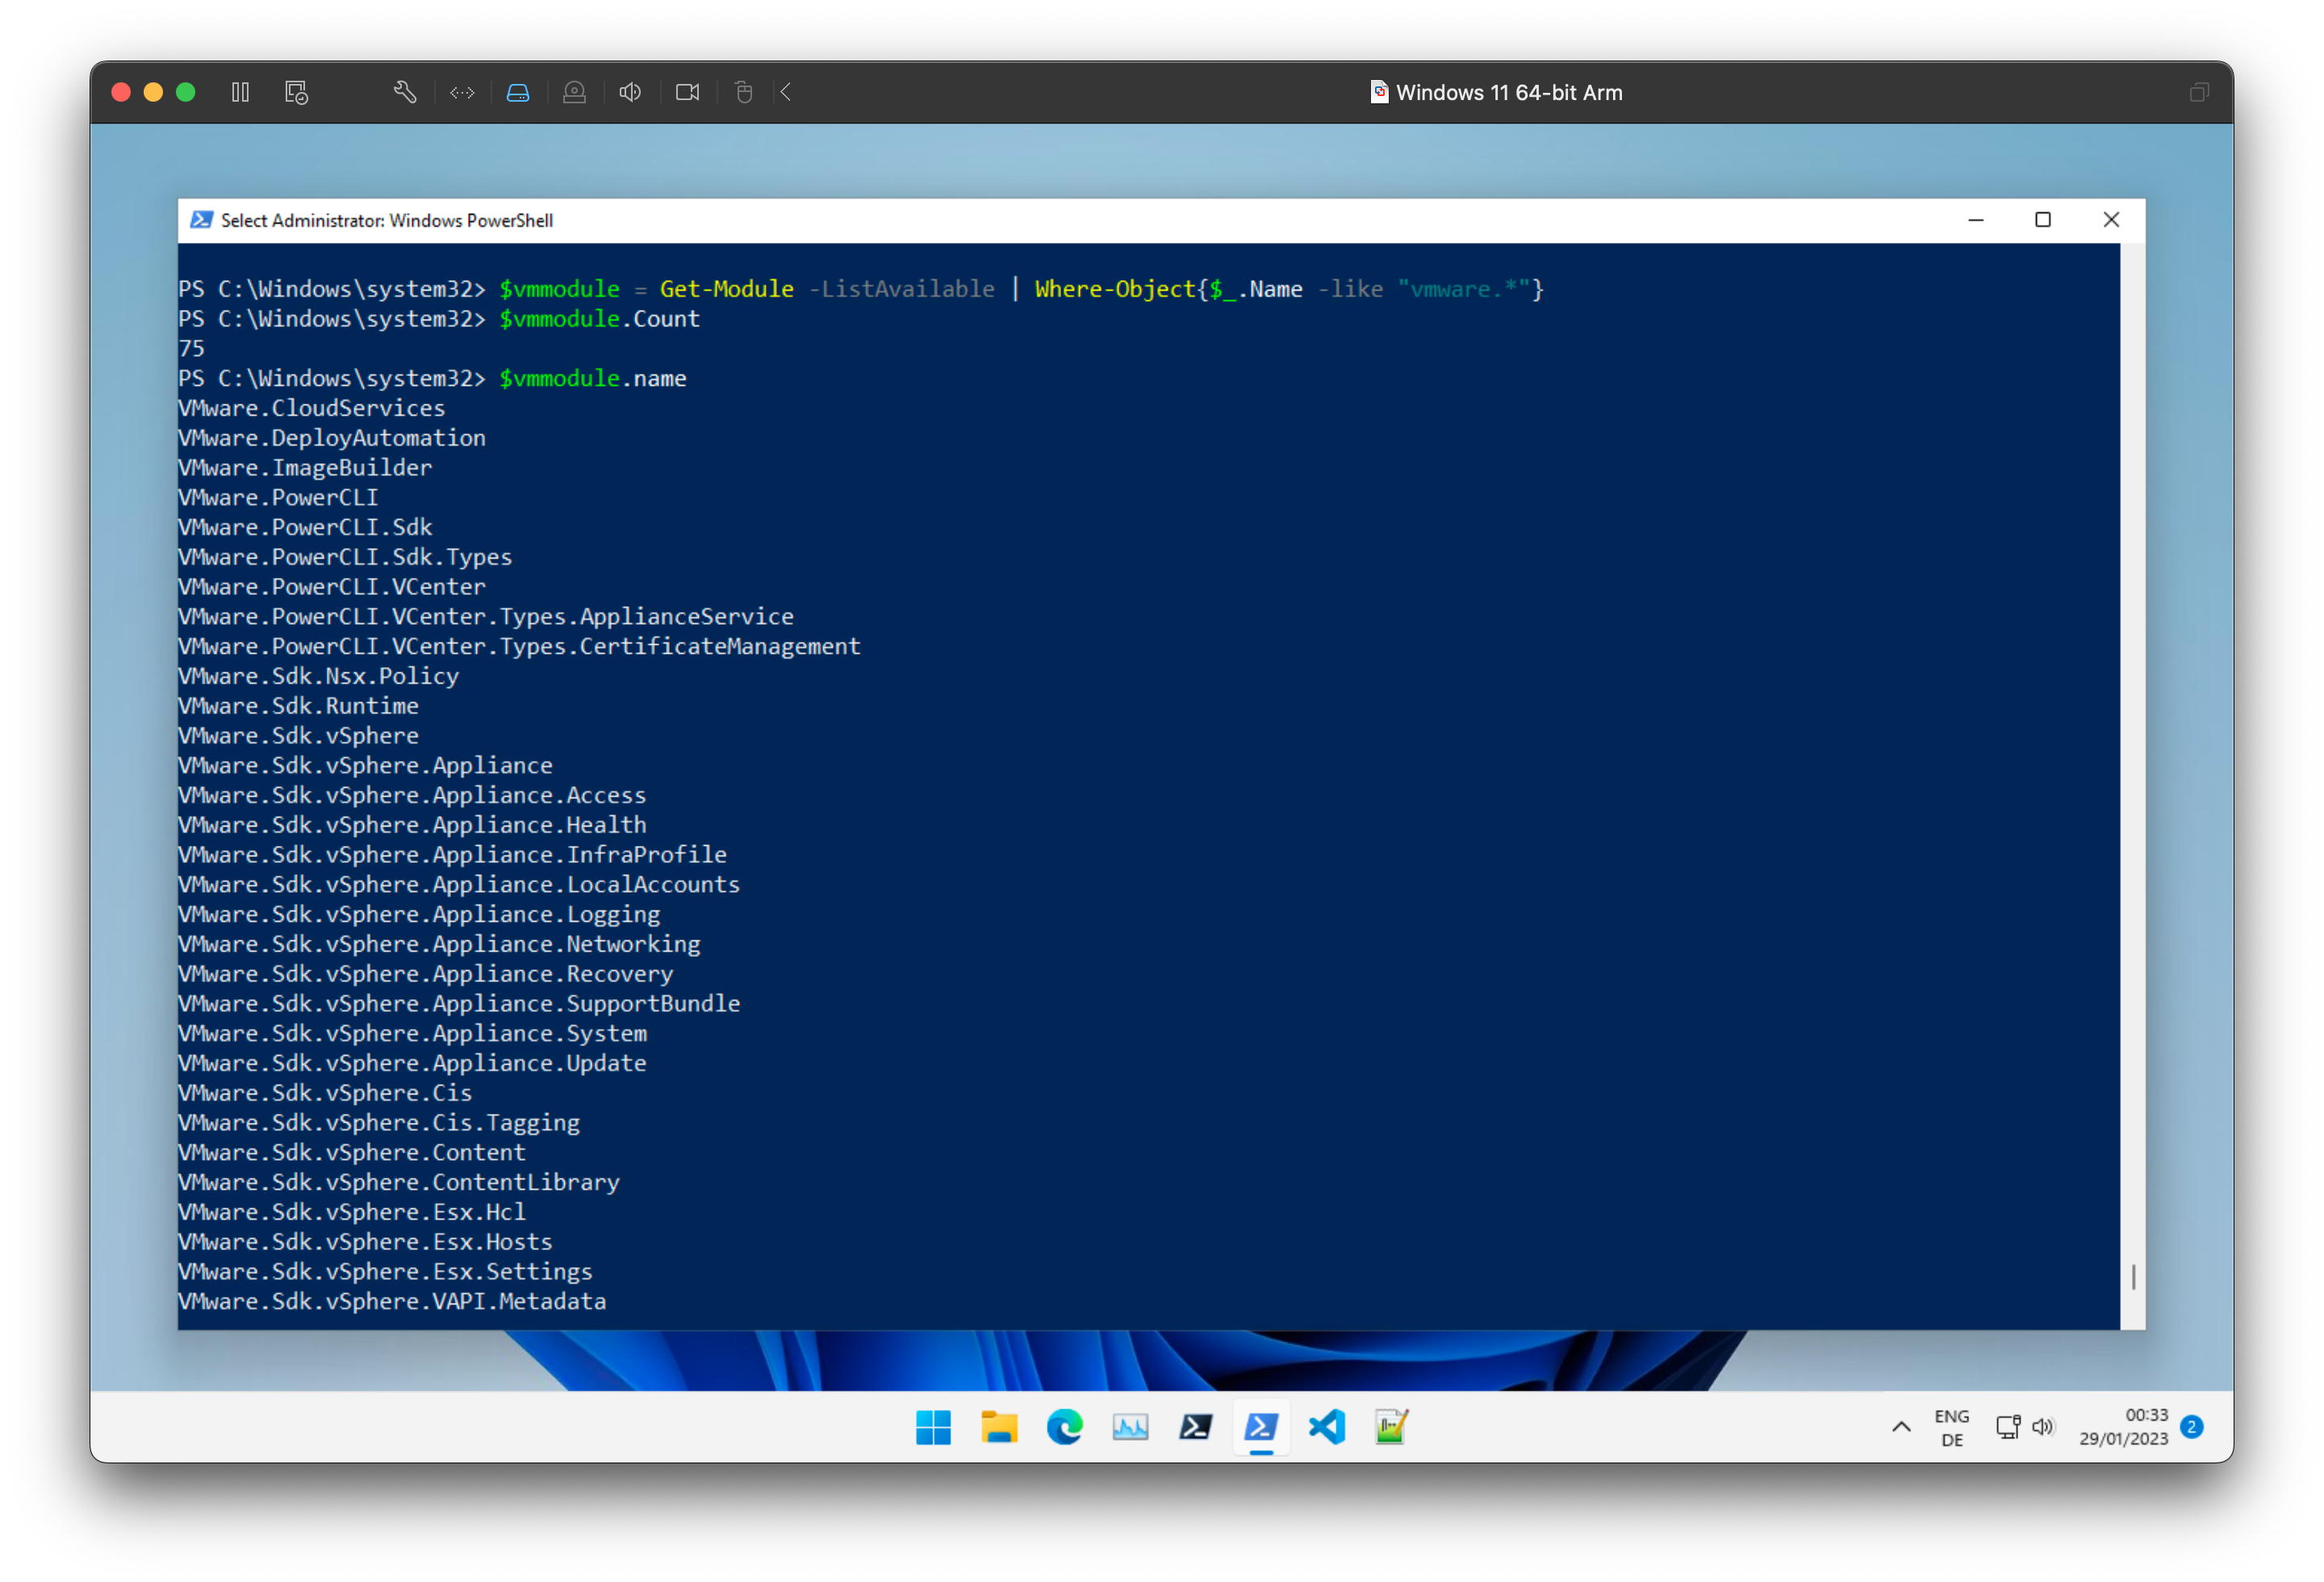This screenshot has height=1582, width=2324.
Task: Show hidden system tray icons
Action: (1901, 1427)
